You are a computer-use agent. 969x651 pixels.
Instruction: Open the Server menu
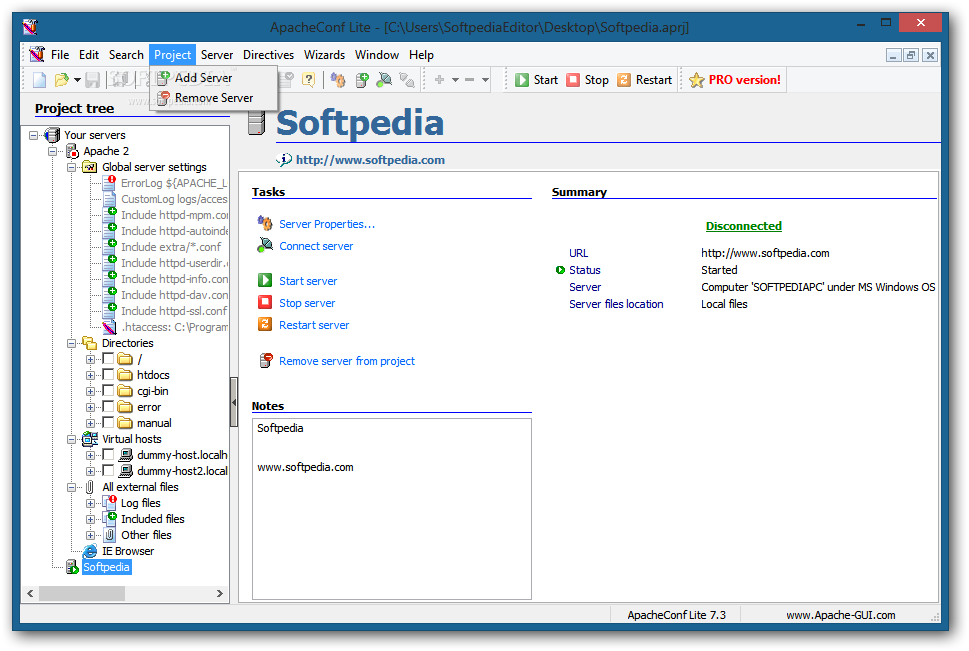pyautogui.click(x=217, y=54)
